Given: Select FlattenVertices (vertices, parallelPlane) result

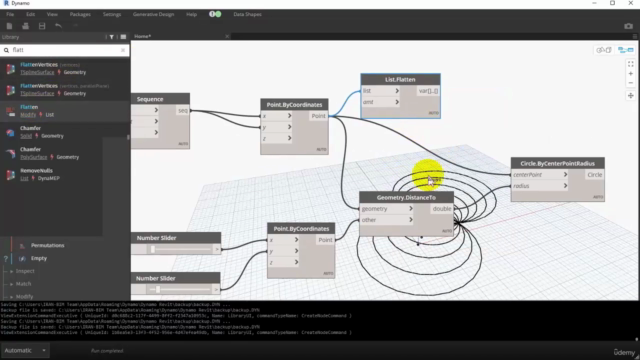Looking at the screenshot, I should coord(65,90).
